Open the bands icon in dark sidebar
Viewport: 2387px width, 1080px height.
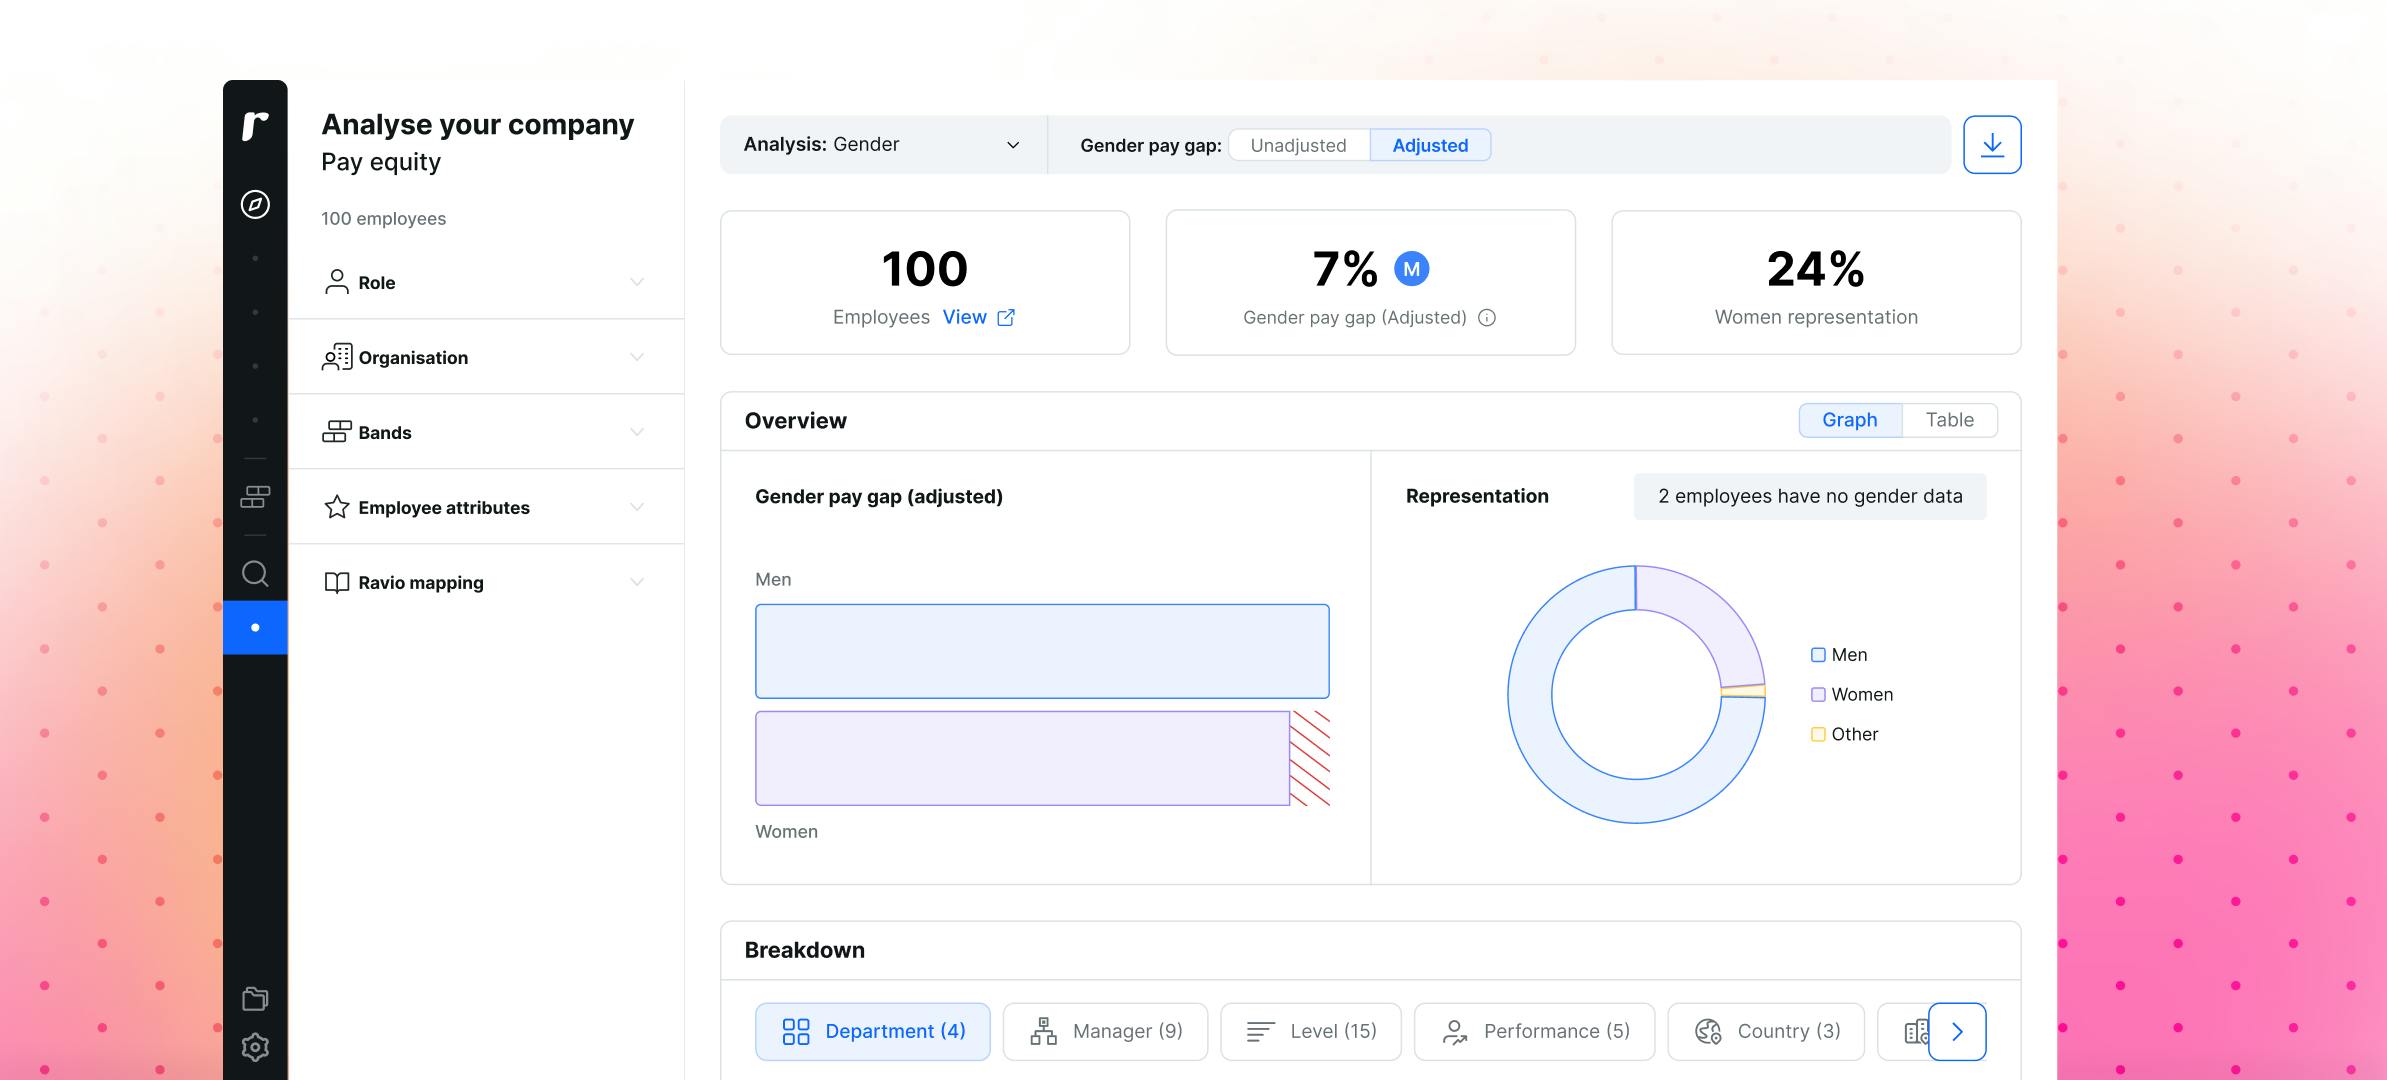pyautogui.click(x=255, y=496)
